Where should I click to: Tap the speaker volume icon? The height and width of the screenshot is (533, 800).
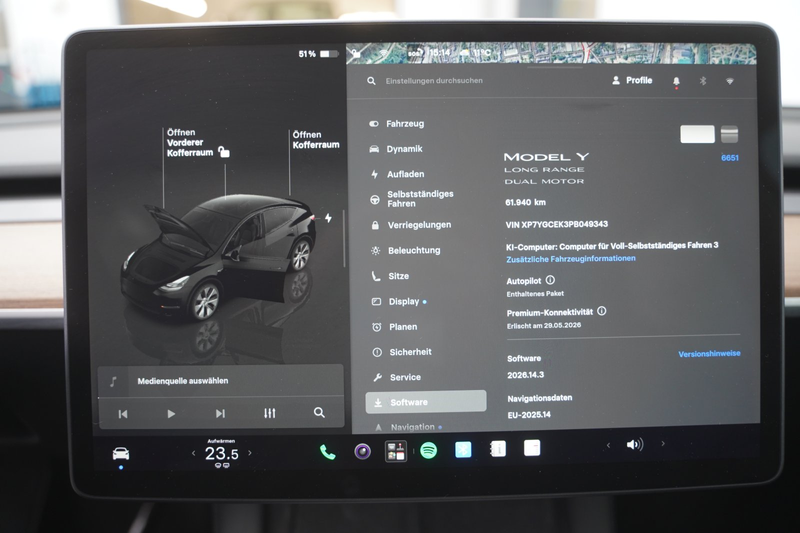[x=635, y=445]
